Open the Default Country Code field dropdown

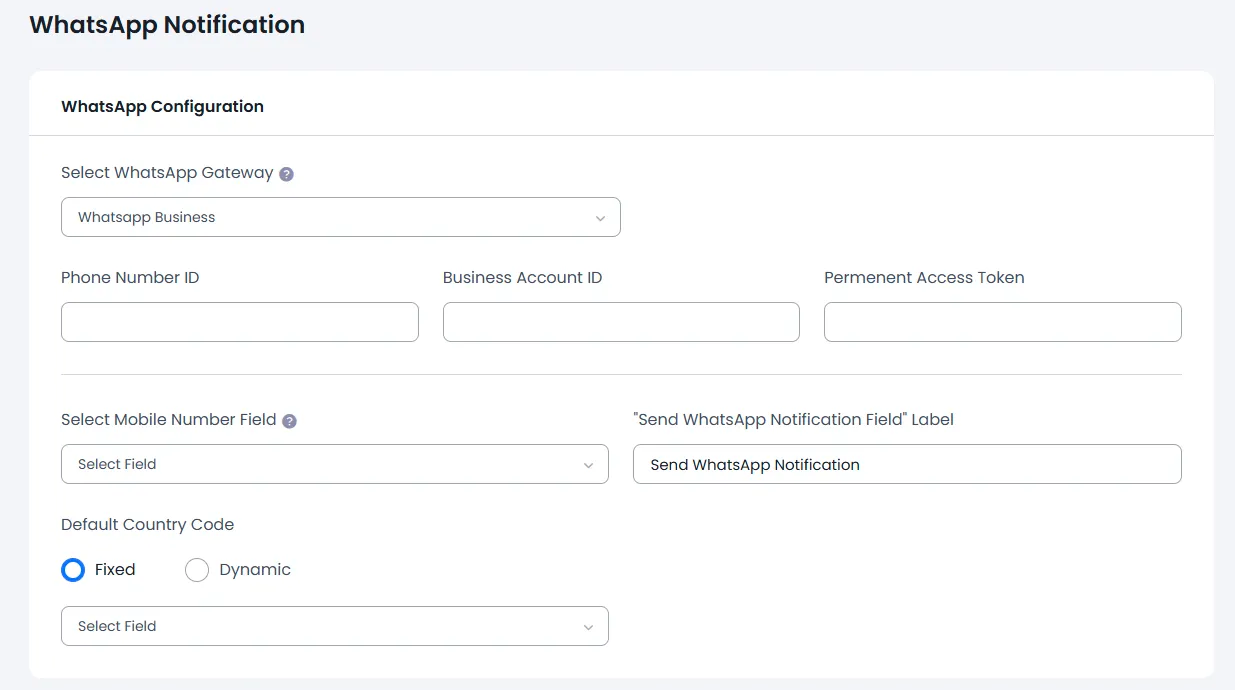335,626
